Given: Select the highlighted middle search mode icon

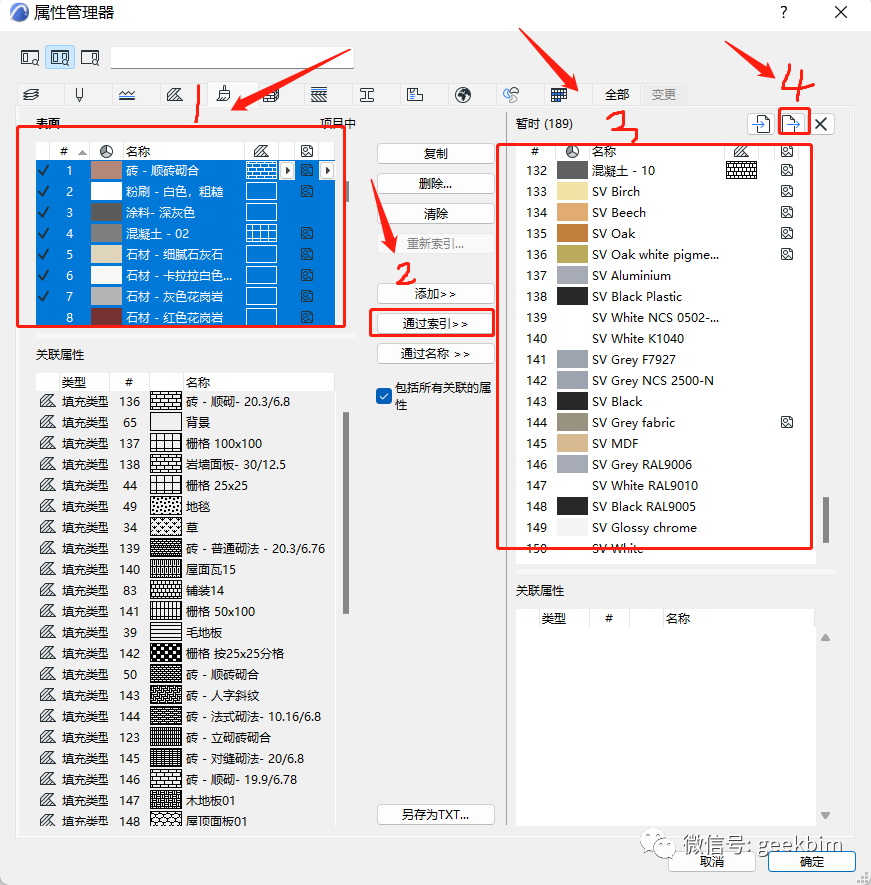Looking at the screenshot, I should click(60, 58).
